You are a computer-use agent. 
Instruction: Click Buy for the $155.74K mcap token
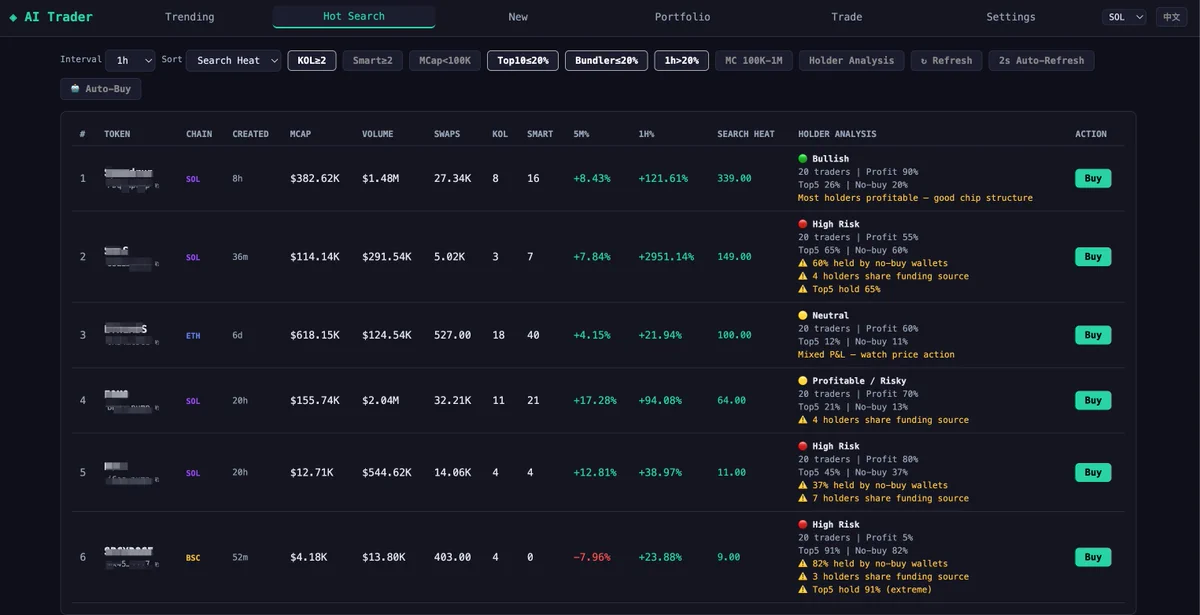[x=1093, y=400]
